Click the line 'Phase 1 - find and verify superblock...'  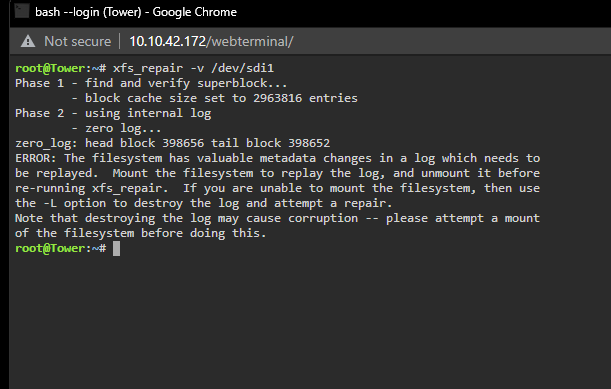tap(151, 83)
